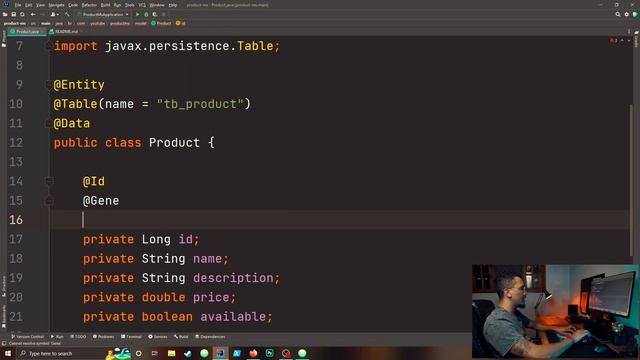Click the 'main' breadcrumb segment
Viewport: 640px width, 360px height.
tap(46, 23)
